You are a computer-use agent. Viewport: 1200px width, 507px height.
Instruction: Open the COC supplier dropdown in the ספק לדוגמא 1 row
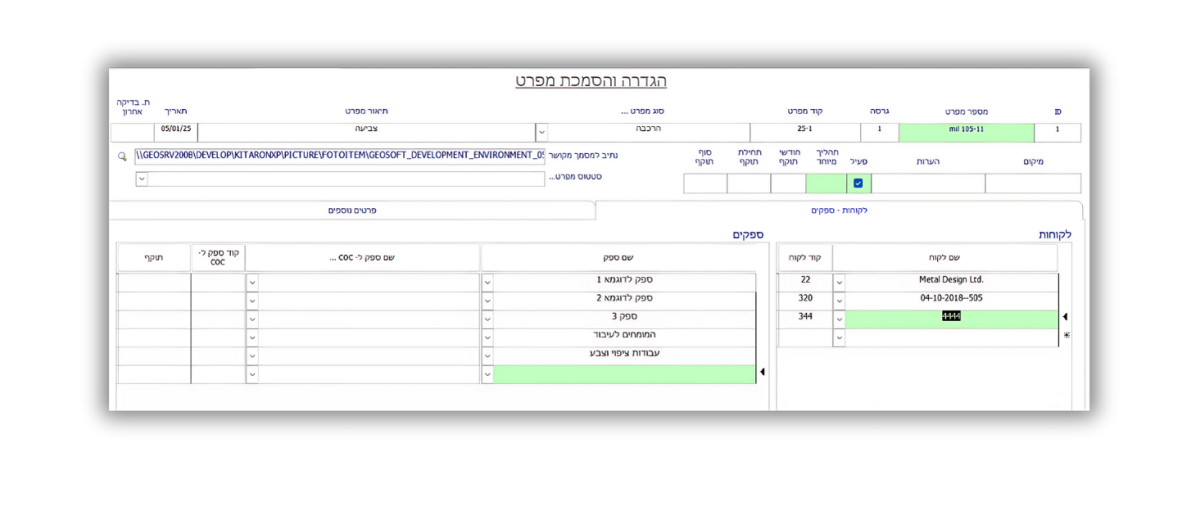click(x=252, y=282)
